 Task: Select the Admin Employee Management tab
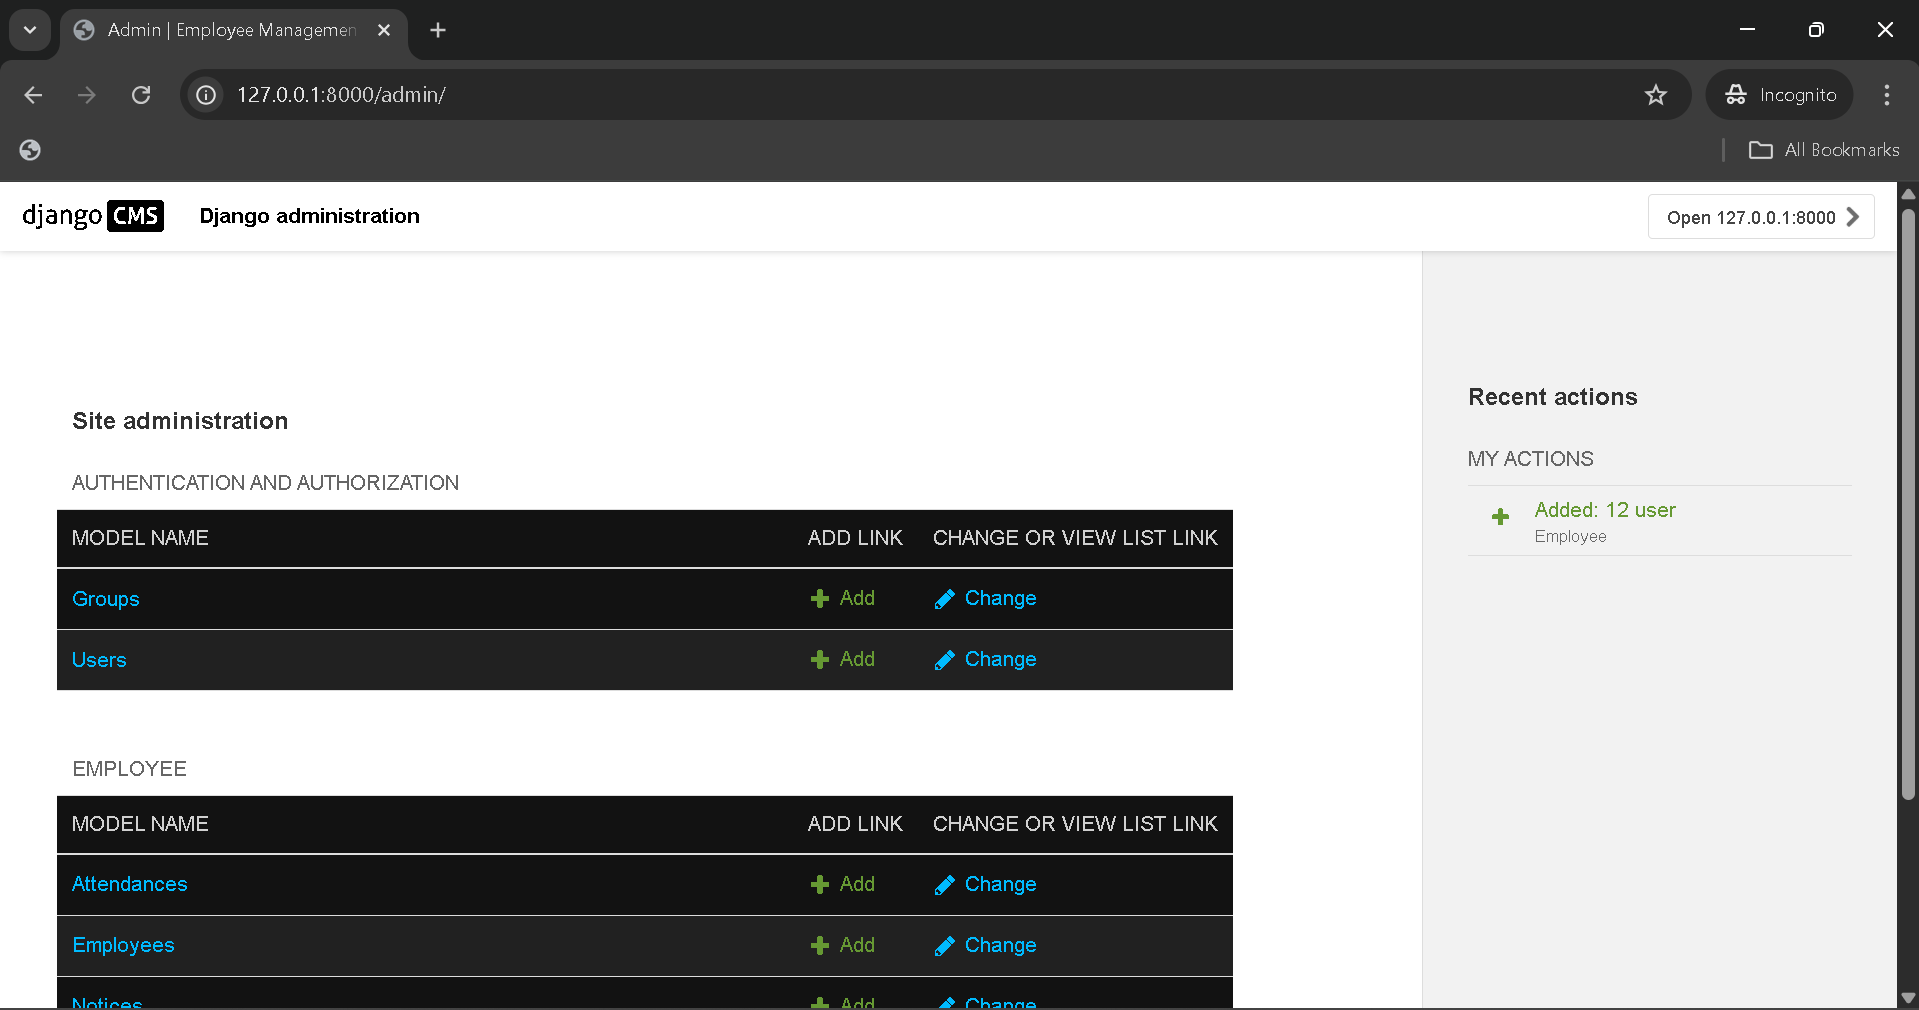coord(230,30)
